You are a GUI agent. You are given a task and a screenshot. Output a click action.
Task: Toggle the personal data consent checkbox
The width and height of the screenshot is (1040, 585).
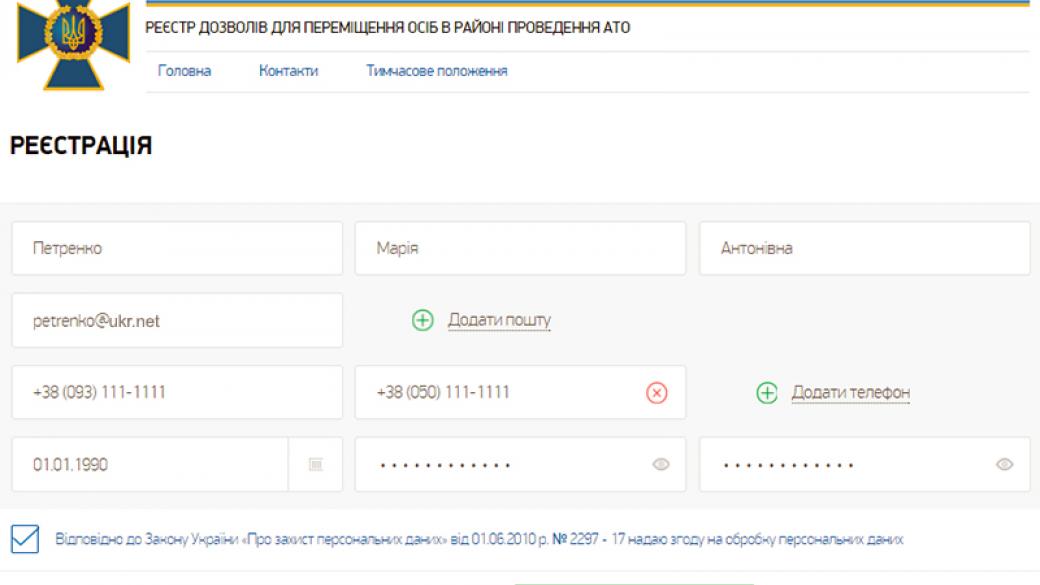(x=24, y=540)
